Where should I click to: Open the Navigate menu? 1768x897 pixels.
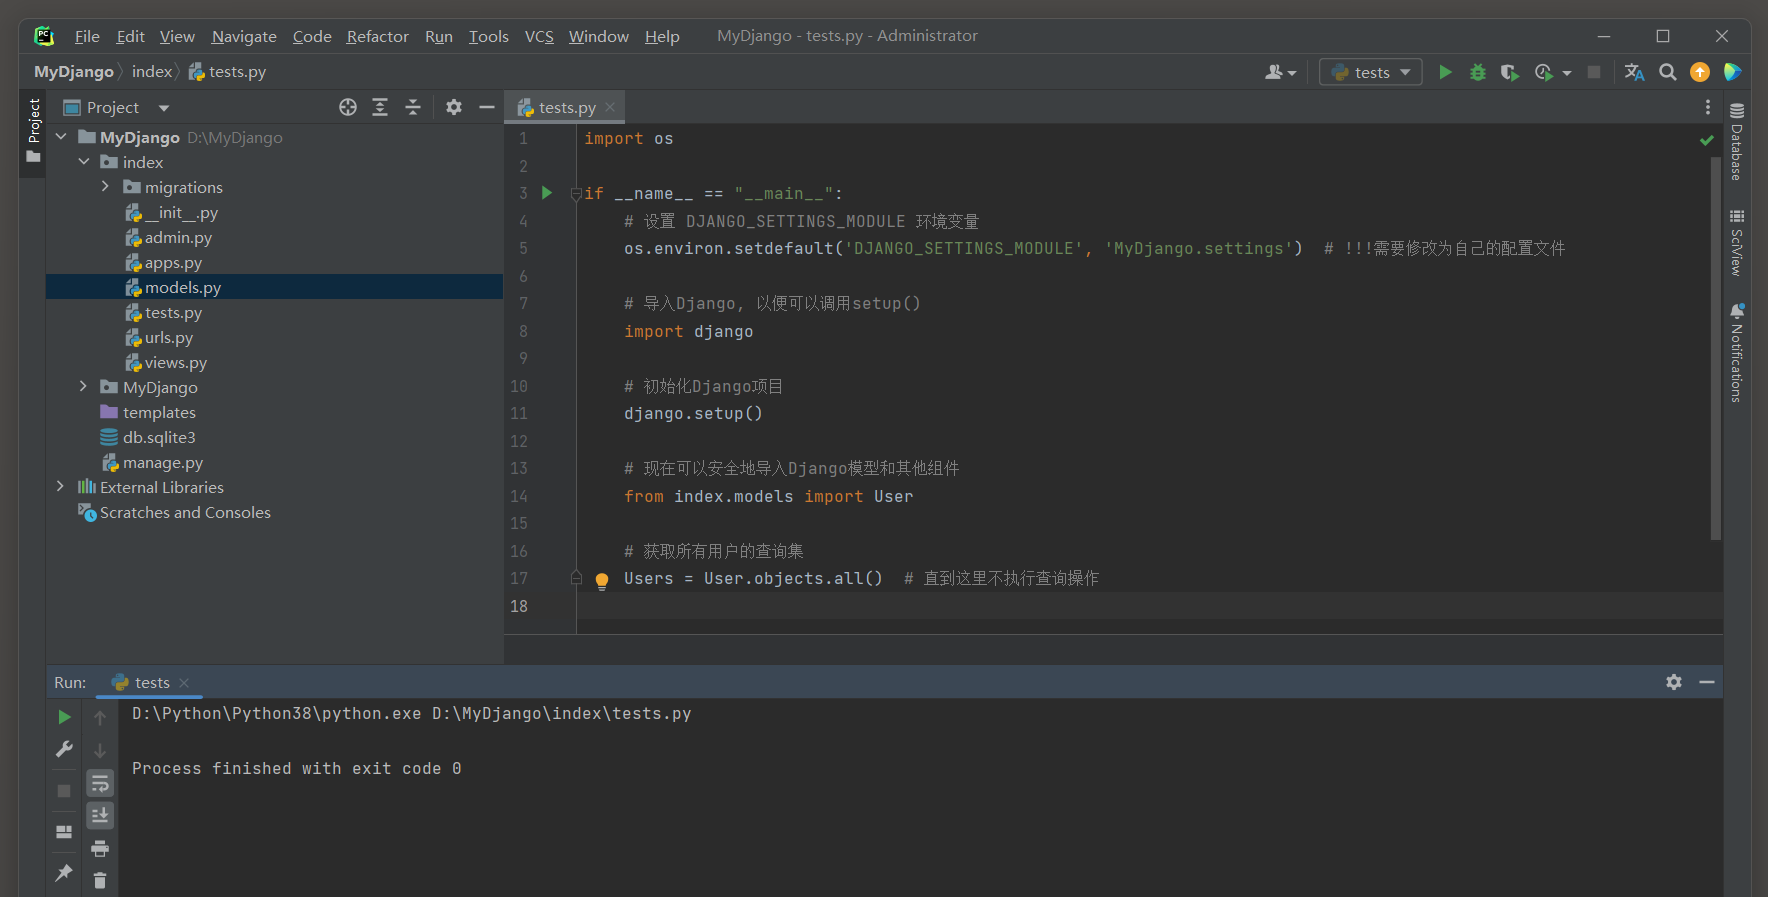pos(244,36)
